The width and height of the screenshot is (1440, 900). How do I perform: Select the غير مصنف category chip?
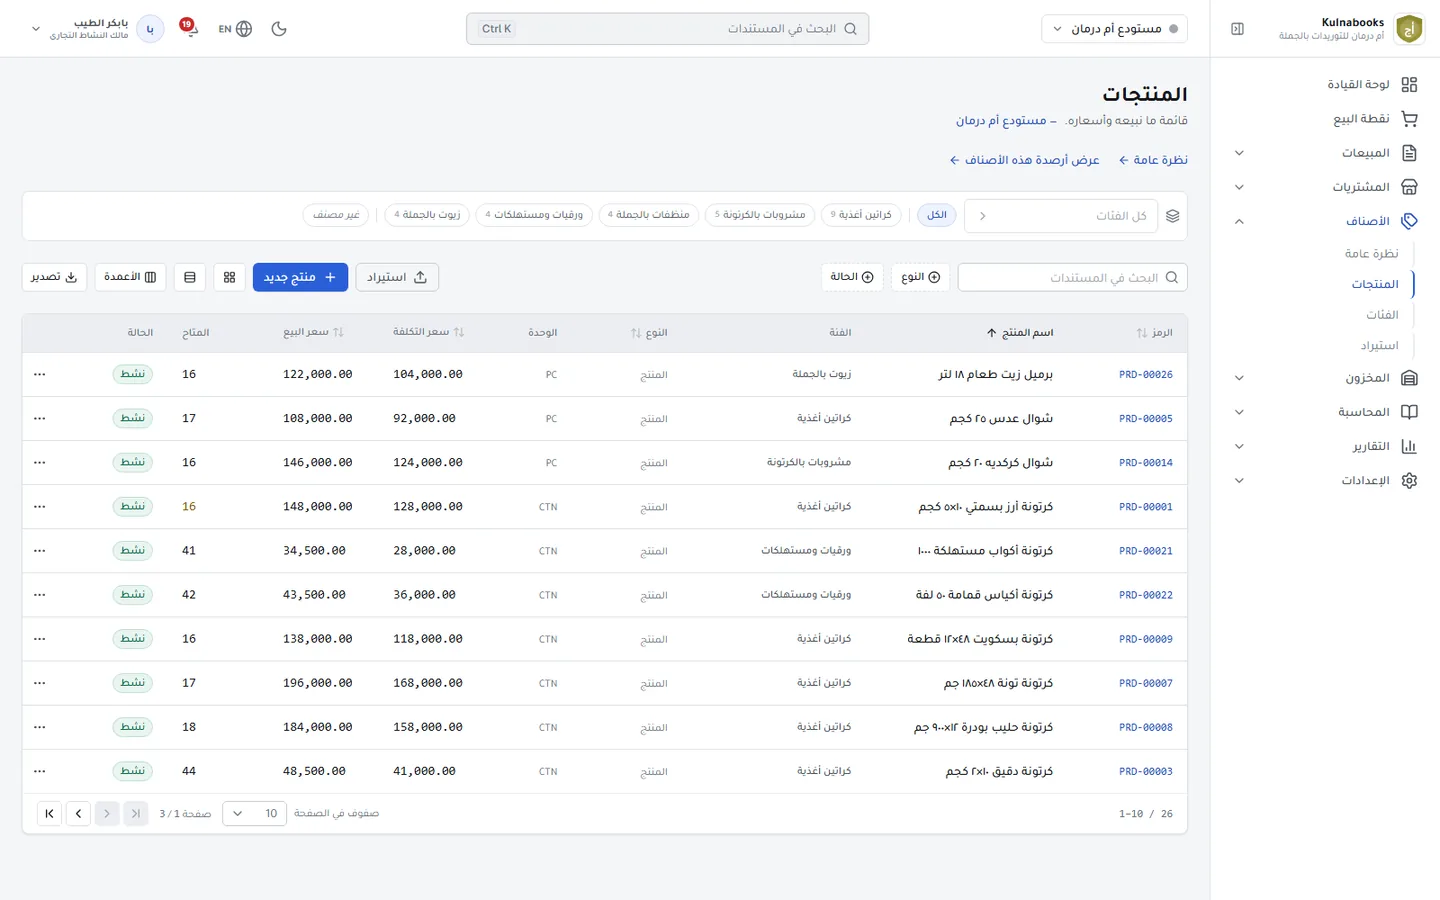(x=336, y=215)
